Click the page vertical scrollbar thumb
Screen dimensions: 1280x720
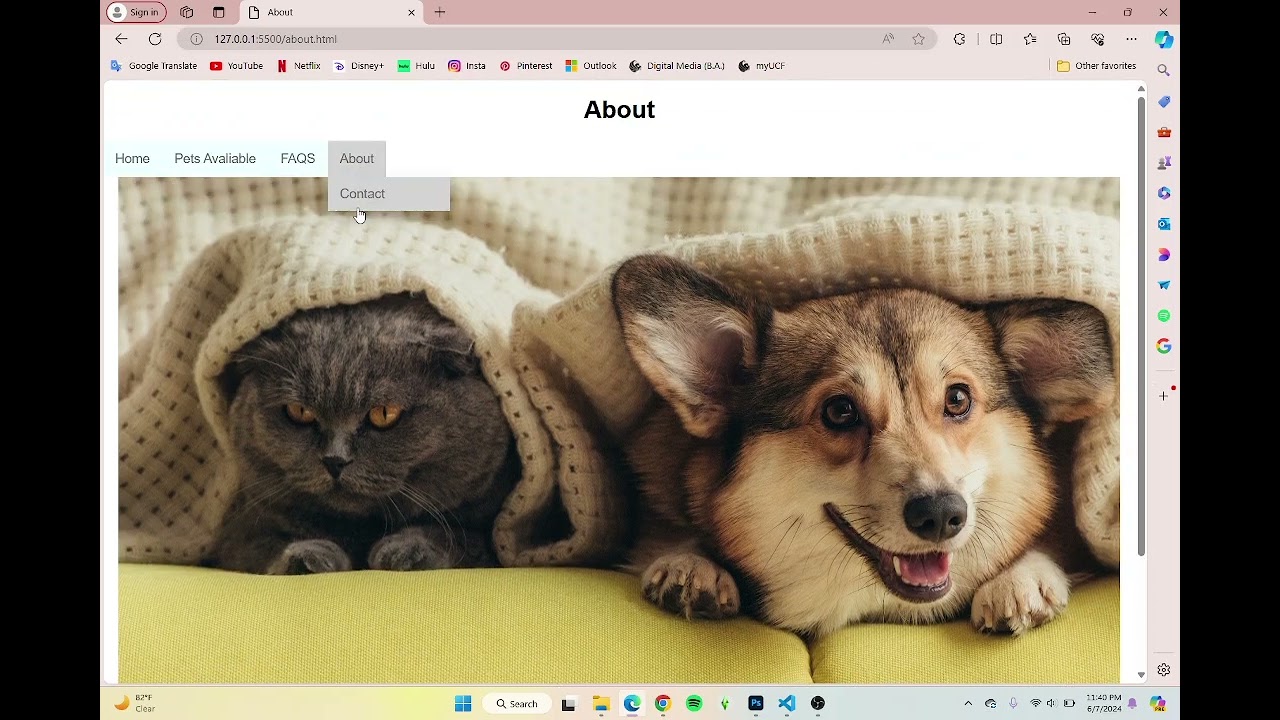[x=1141, y=328]
